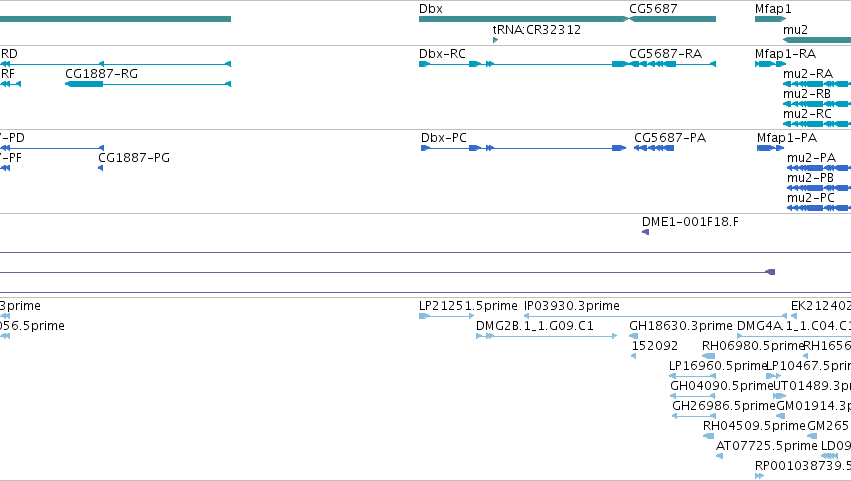The width and height of the screenshot is (851, 481).
Task: Select the LP21251.5prime EST label
Action: coord(468,306)
